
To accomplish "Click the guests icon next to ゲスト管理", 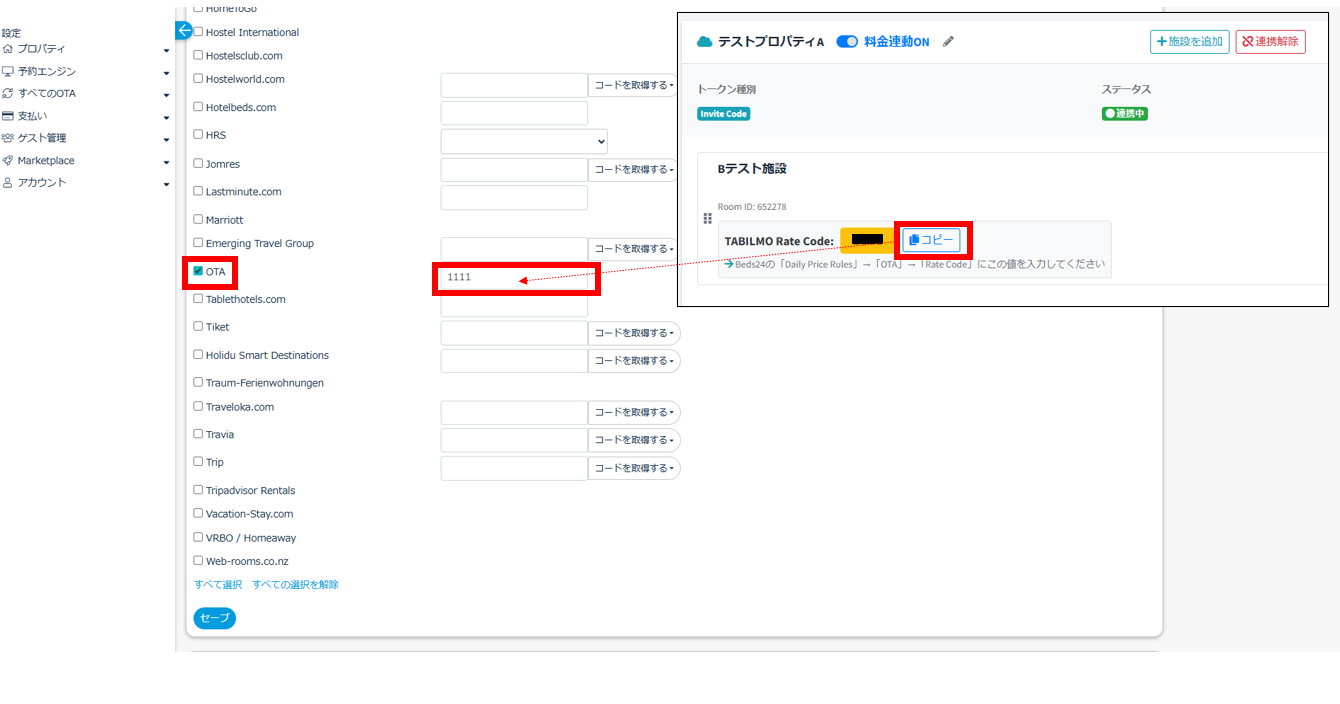I will click(x=8, y=138).
